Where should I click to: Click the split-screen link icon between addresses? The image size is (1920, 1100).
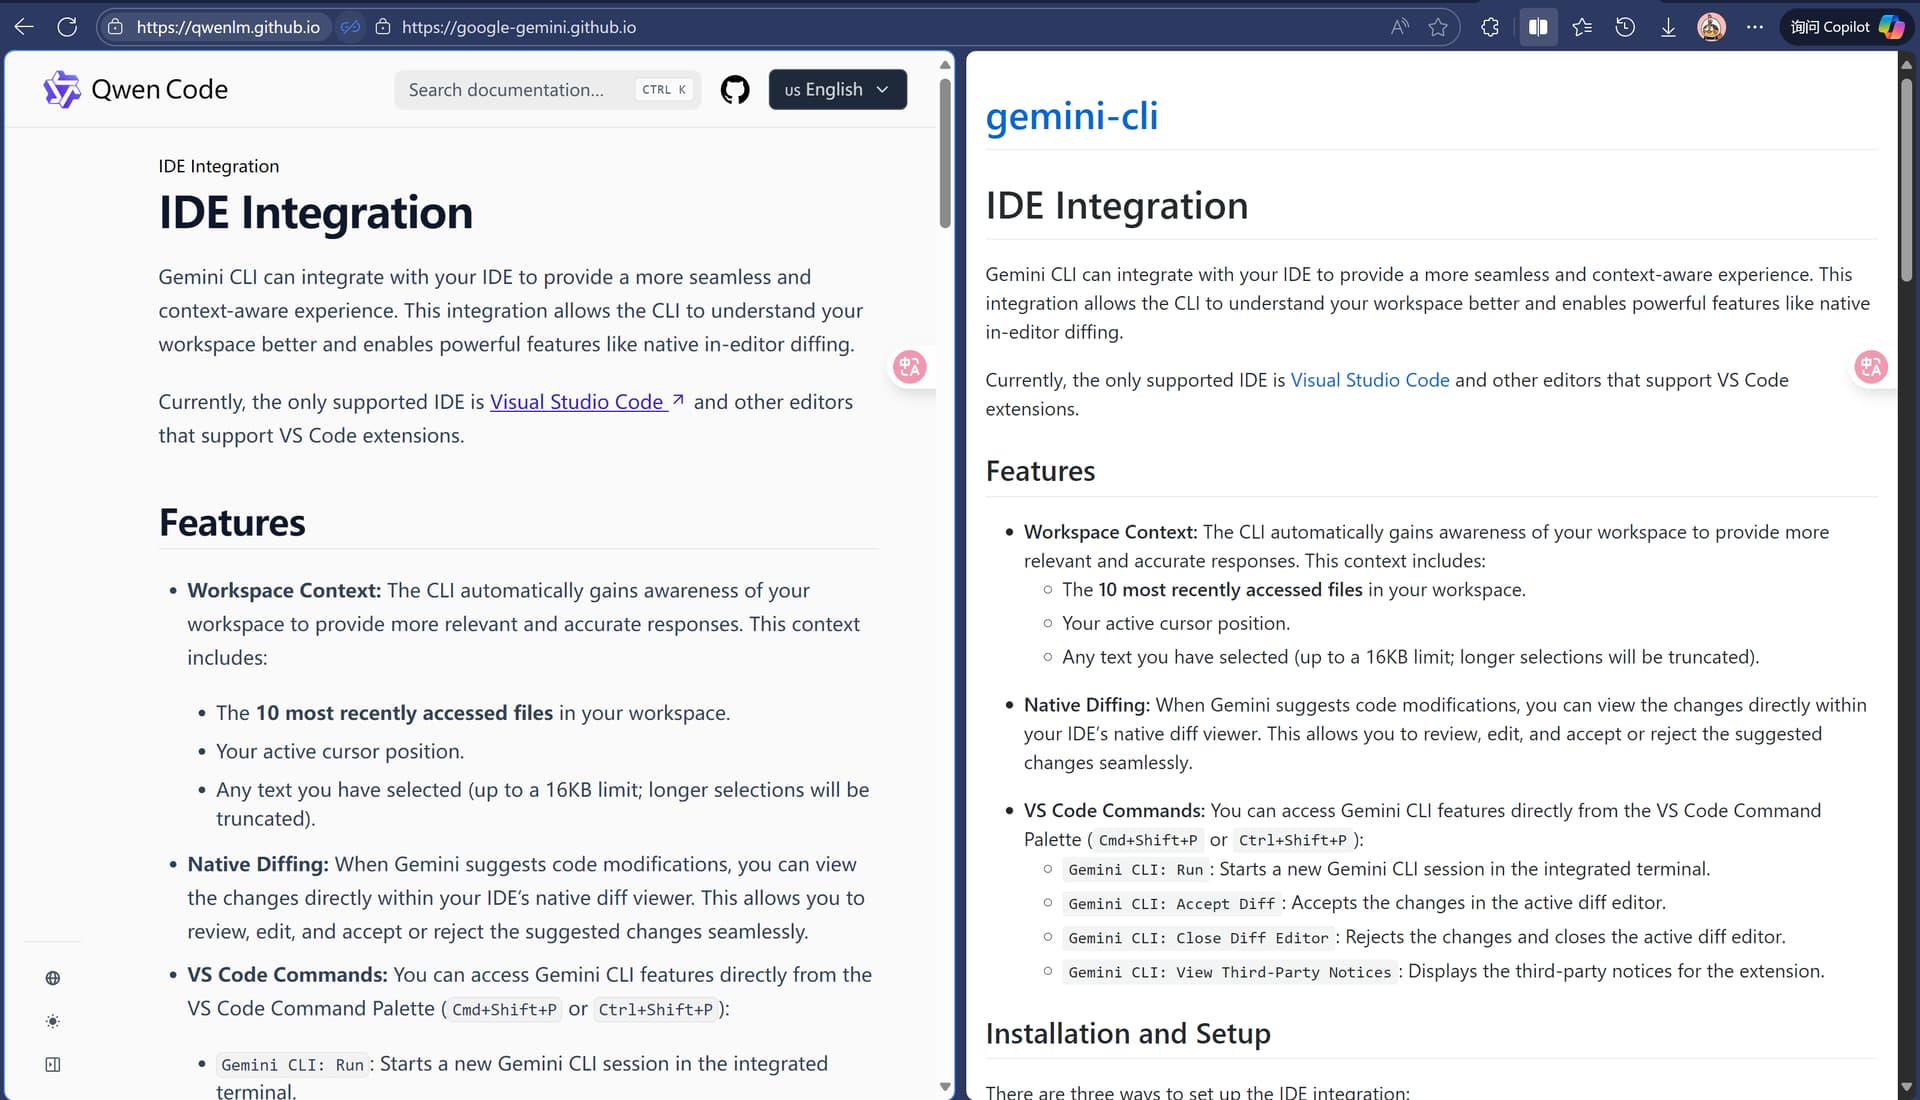350,27
